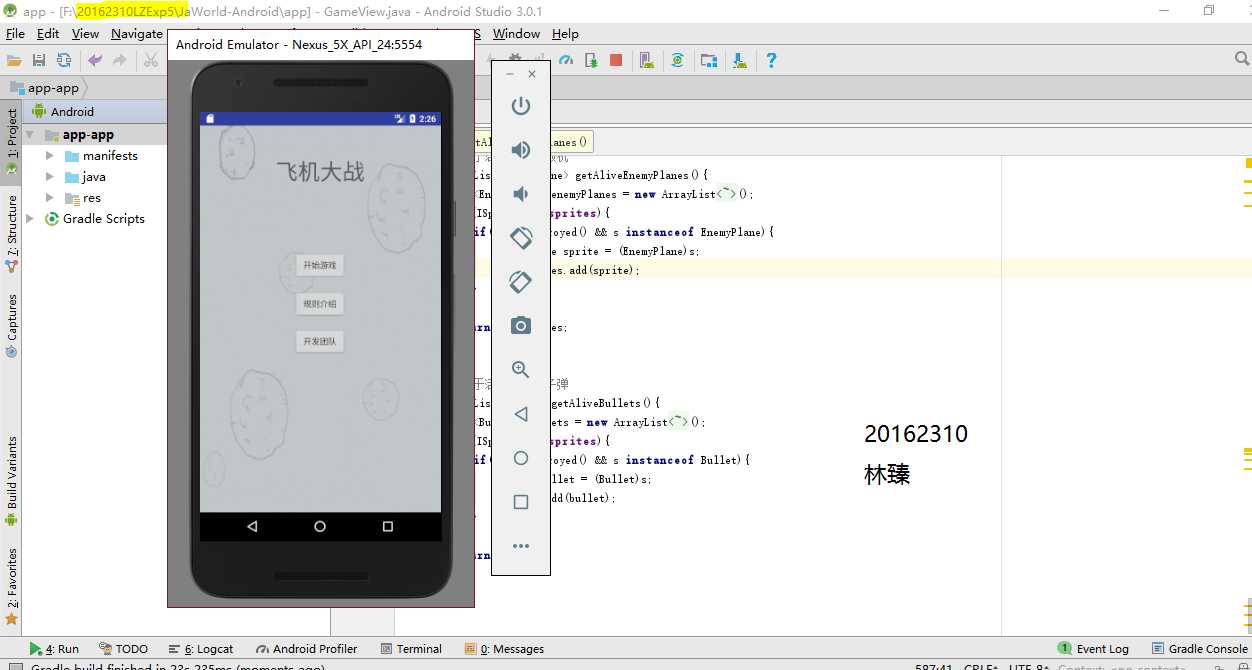The image size is (1252, 670).
Task: Tap phone screen Home navigation button
Action: pyautogui.click(x=320, y=526)
